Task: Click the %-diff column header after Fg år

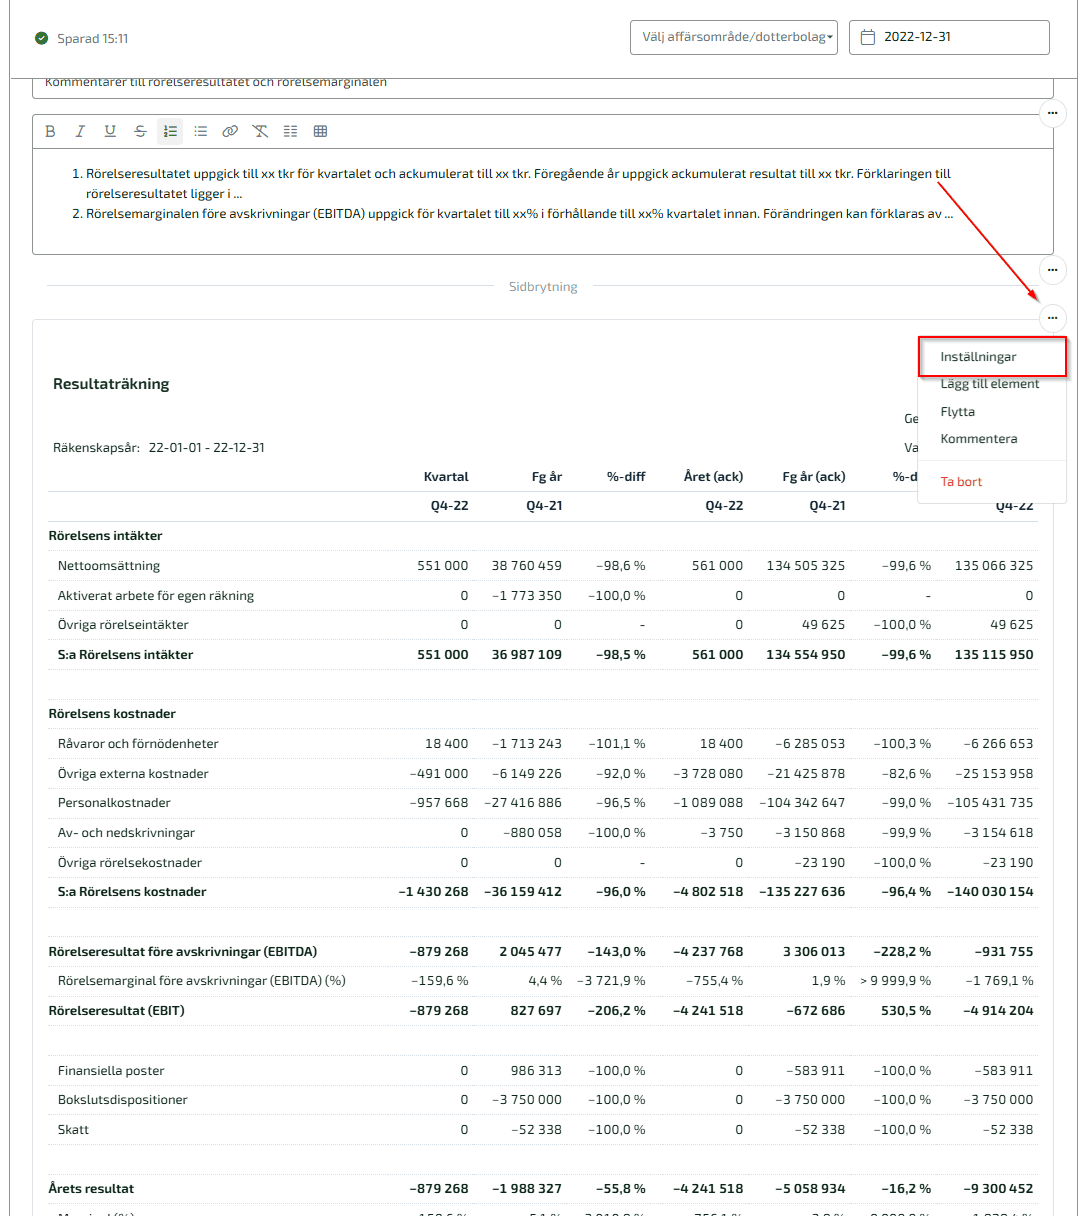Action: (x=626, y=477)
